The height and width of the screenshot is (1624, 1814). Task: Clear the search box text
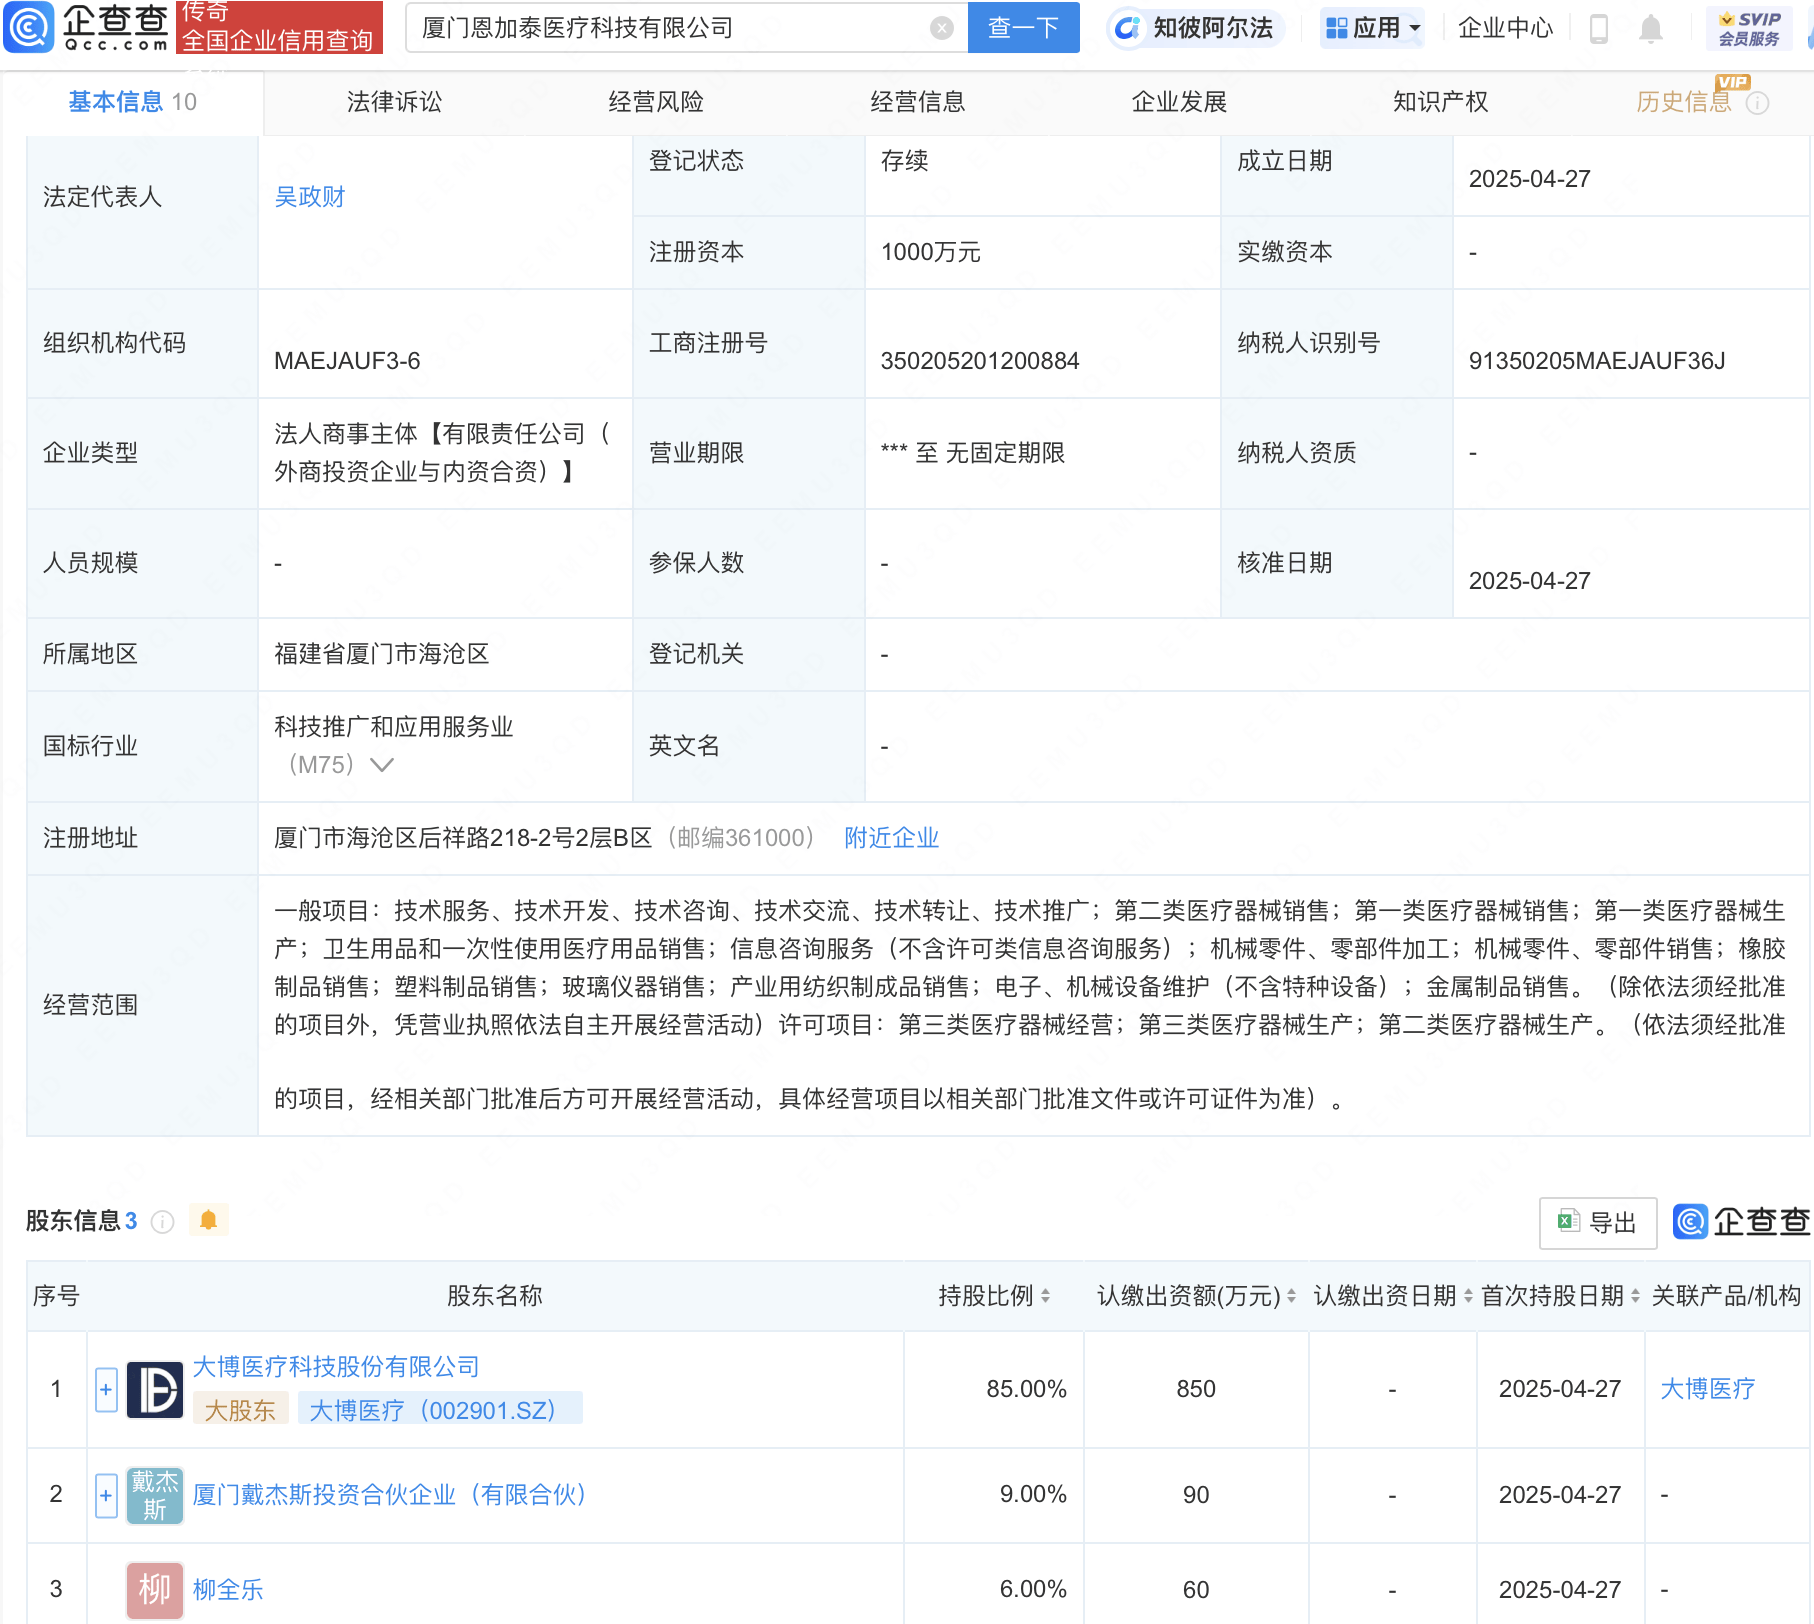941,28
